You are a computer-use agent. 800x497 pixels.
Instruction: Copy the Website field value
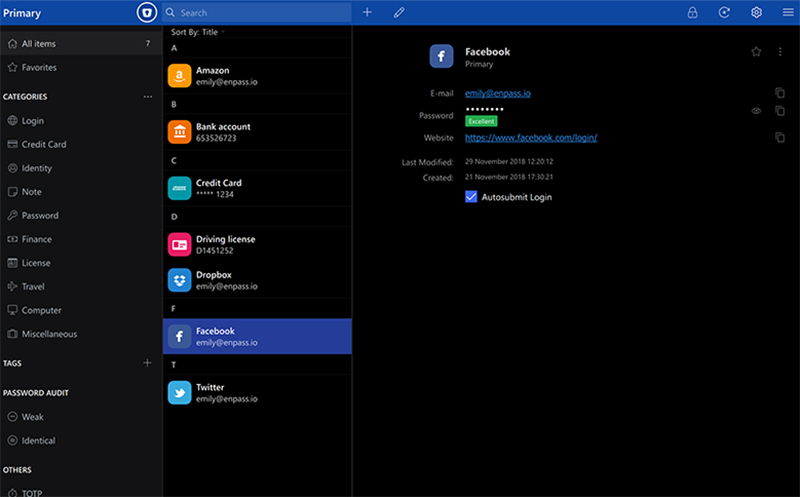[780, 137]
